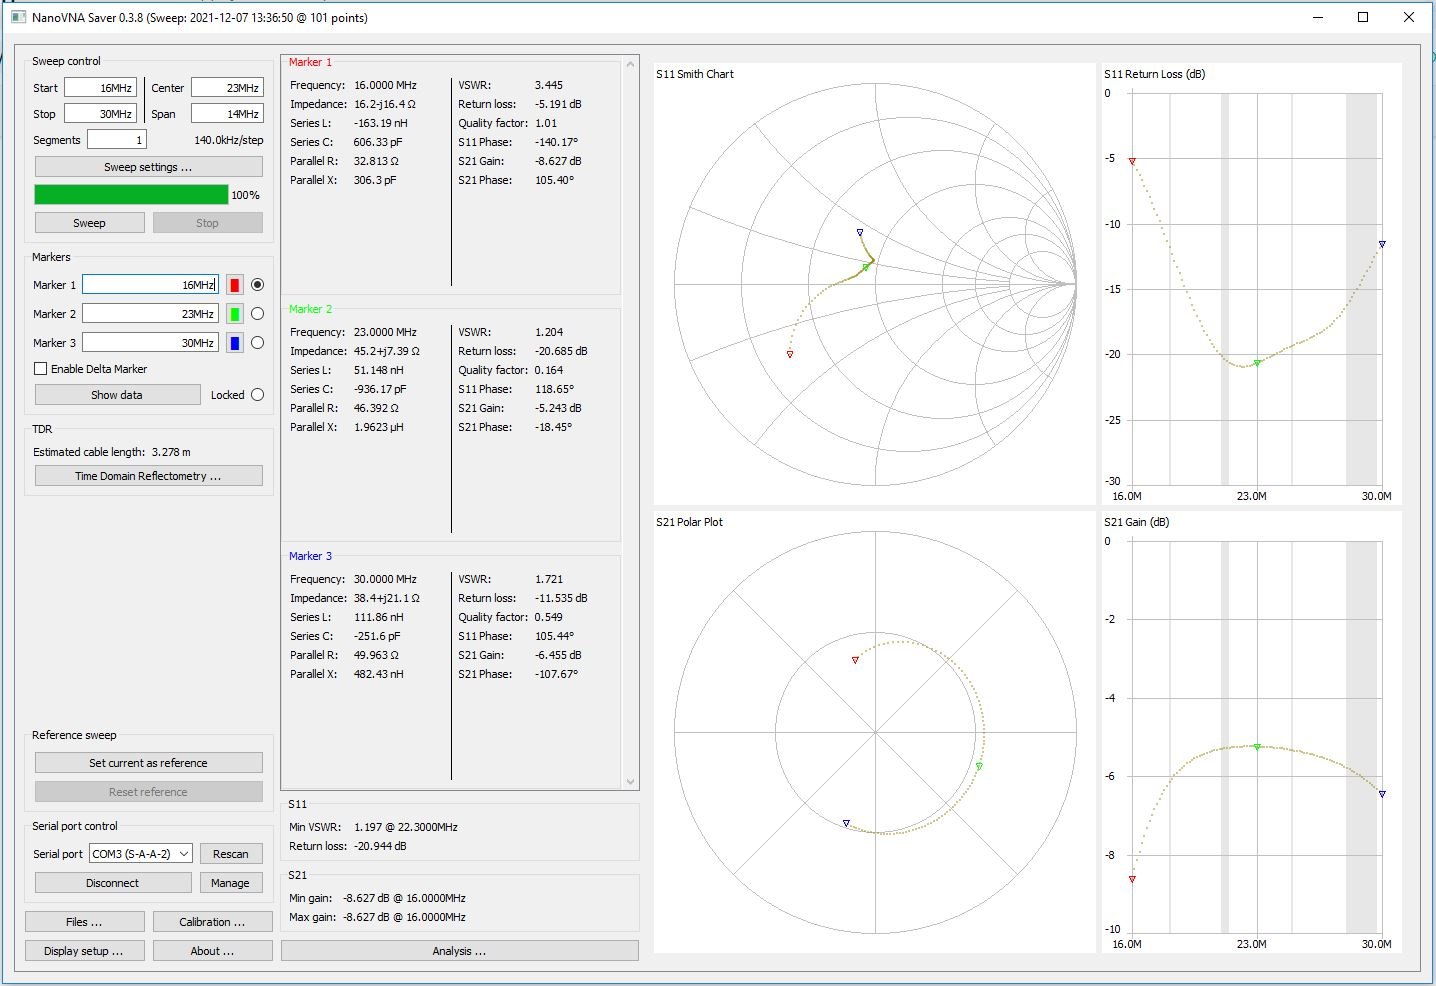Viewport: 1436px width, 986px height.
Task: Click the Disconnect button
Action: (113, 883)
